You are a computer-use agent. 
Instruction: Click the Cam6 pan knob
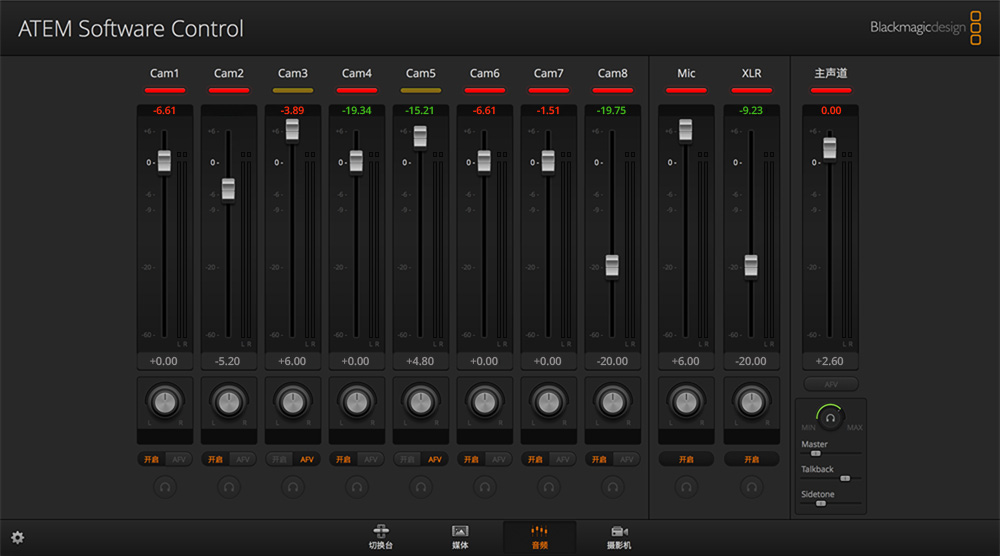coord(485,402)
